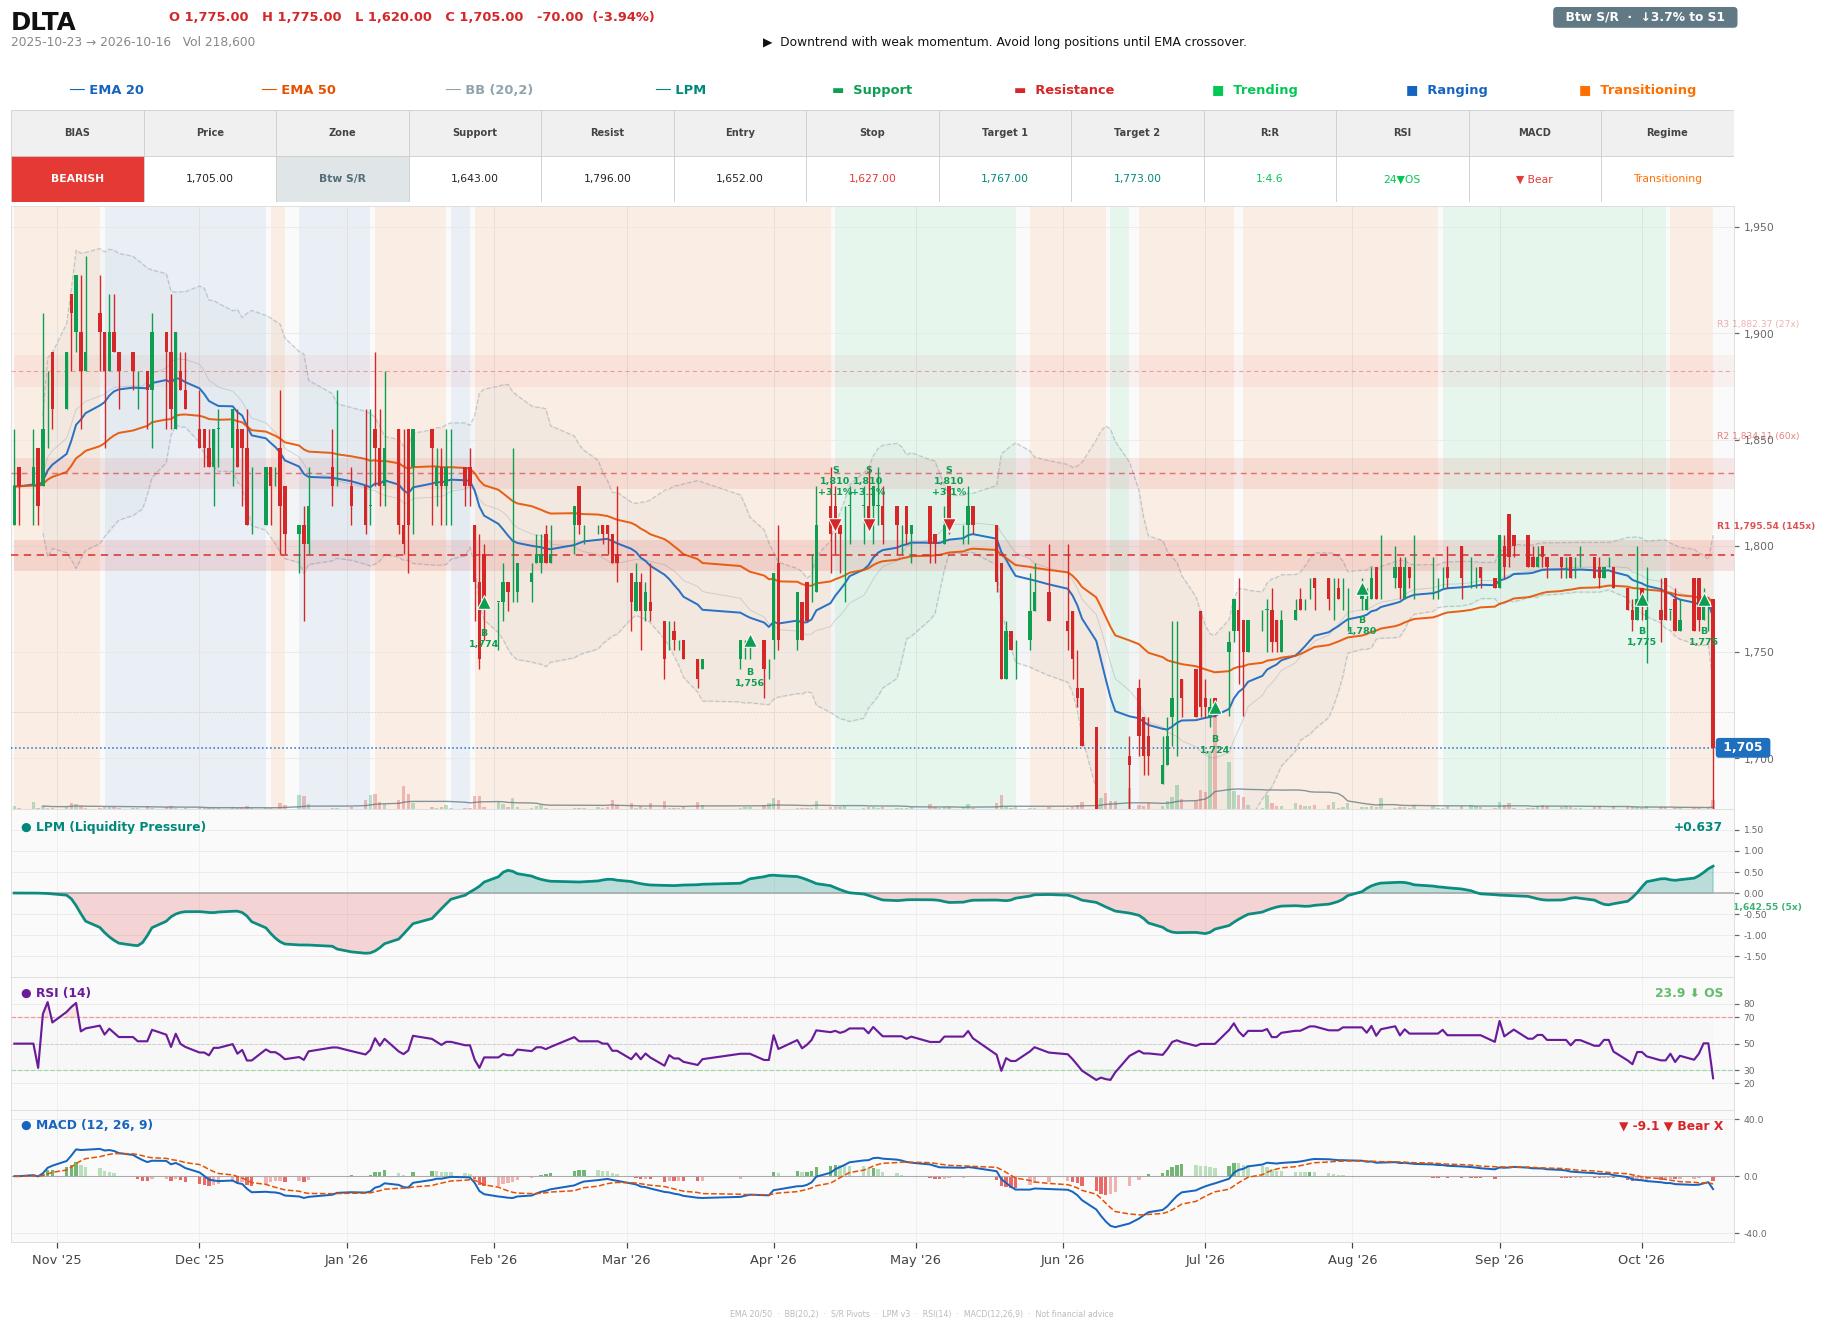Click the Target 1 value 1,767.00

click(x=1004, y=179)
